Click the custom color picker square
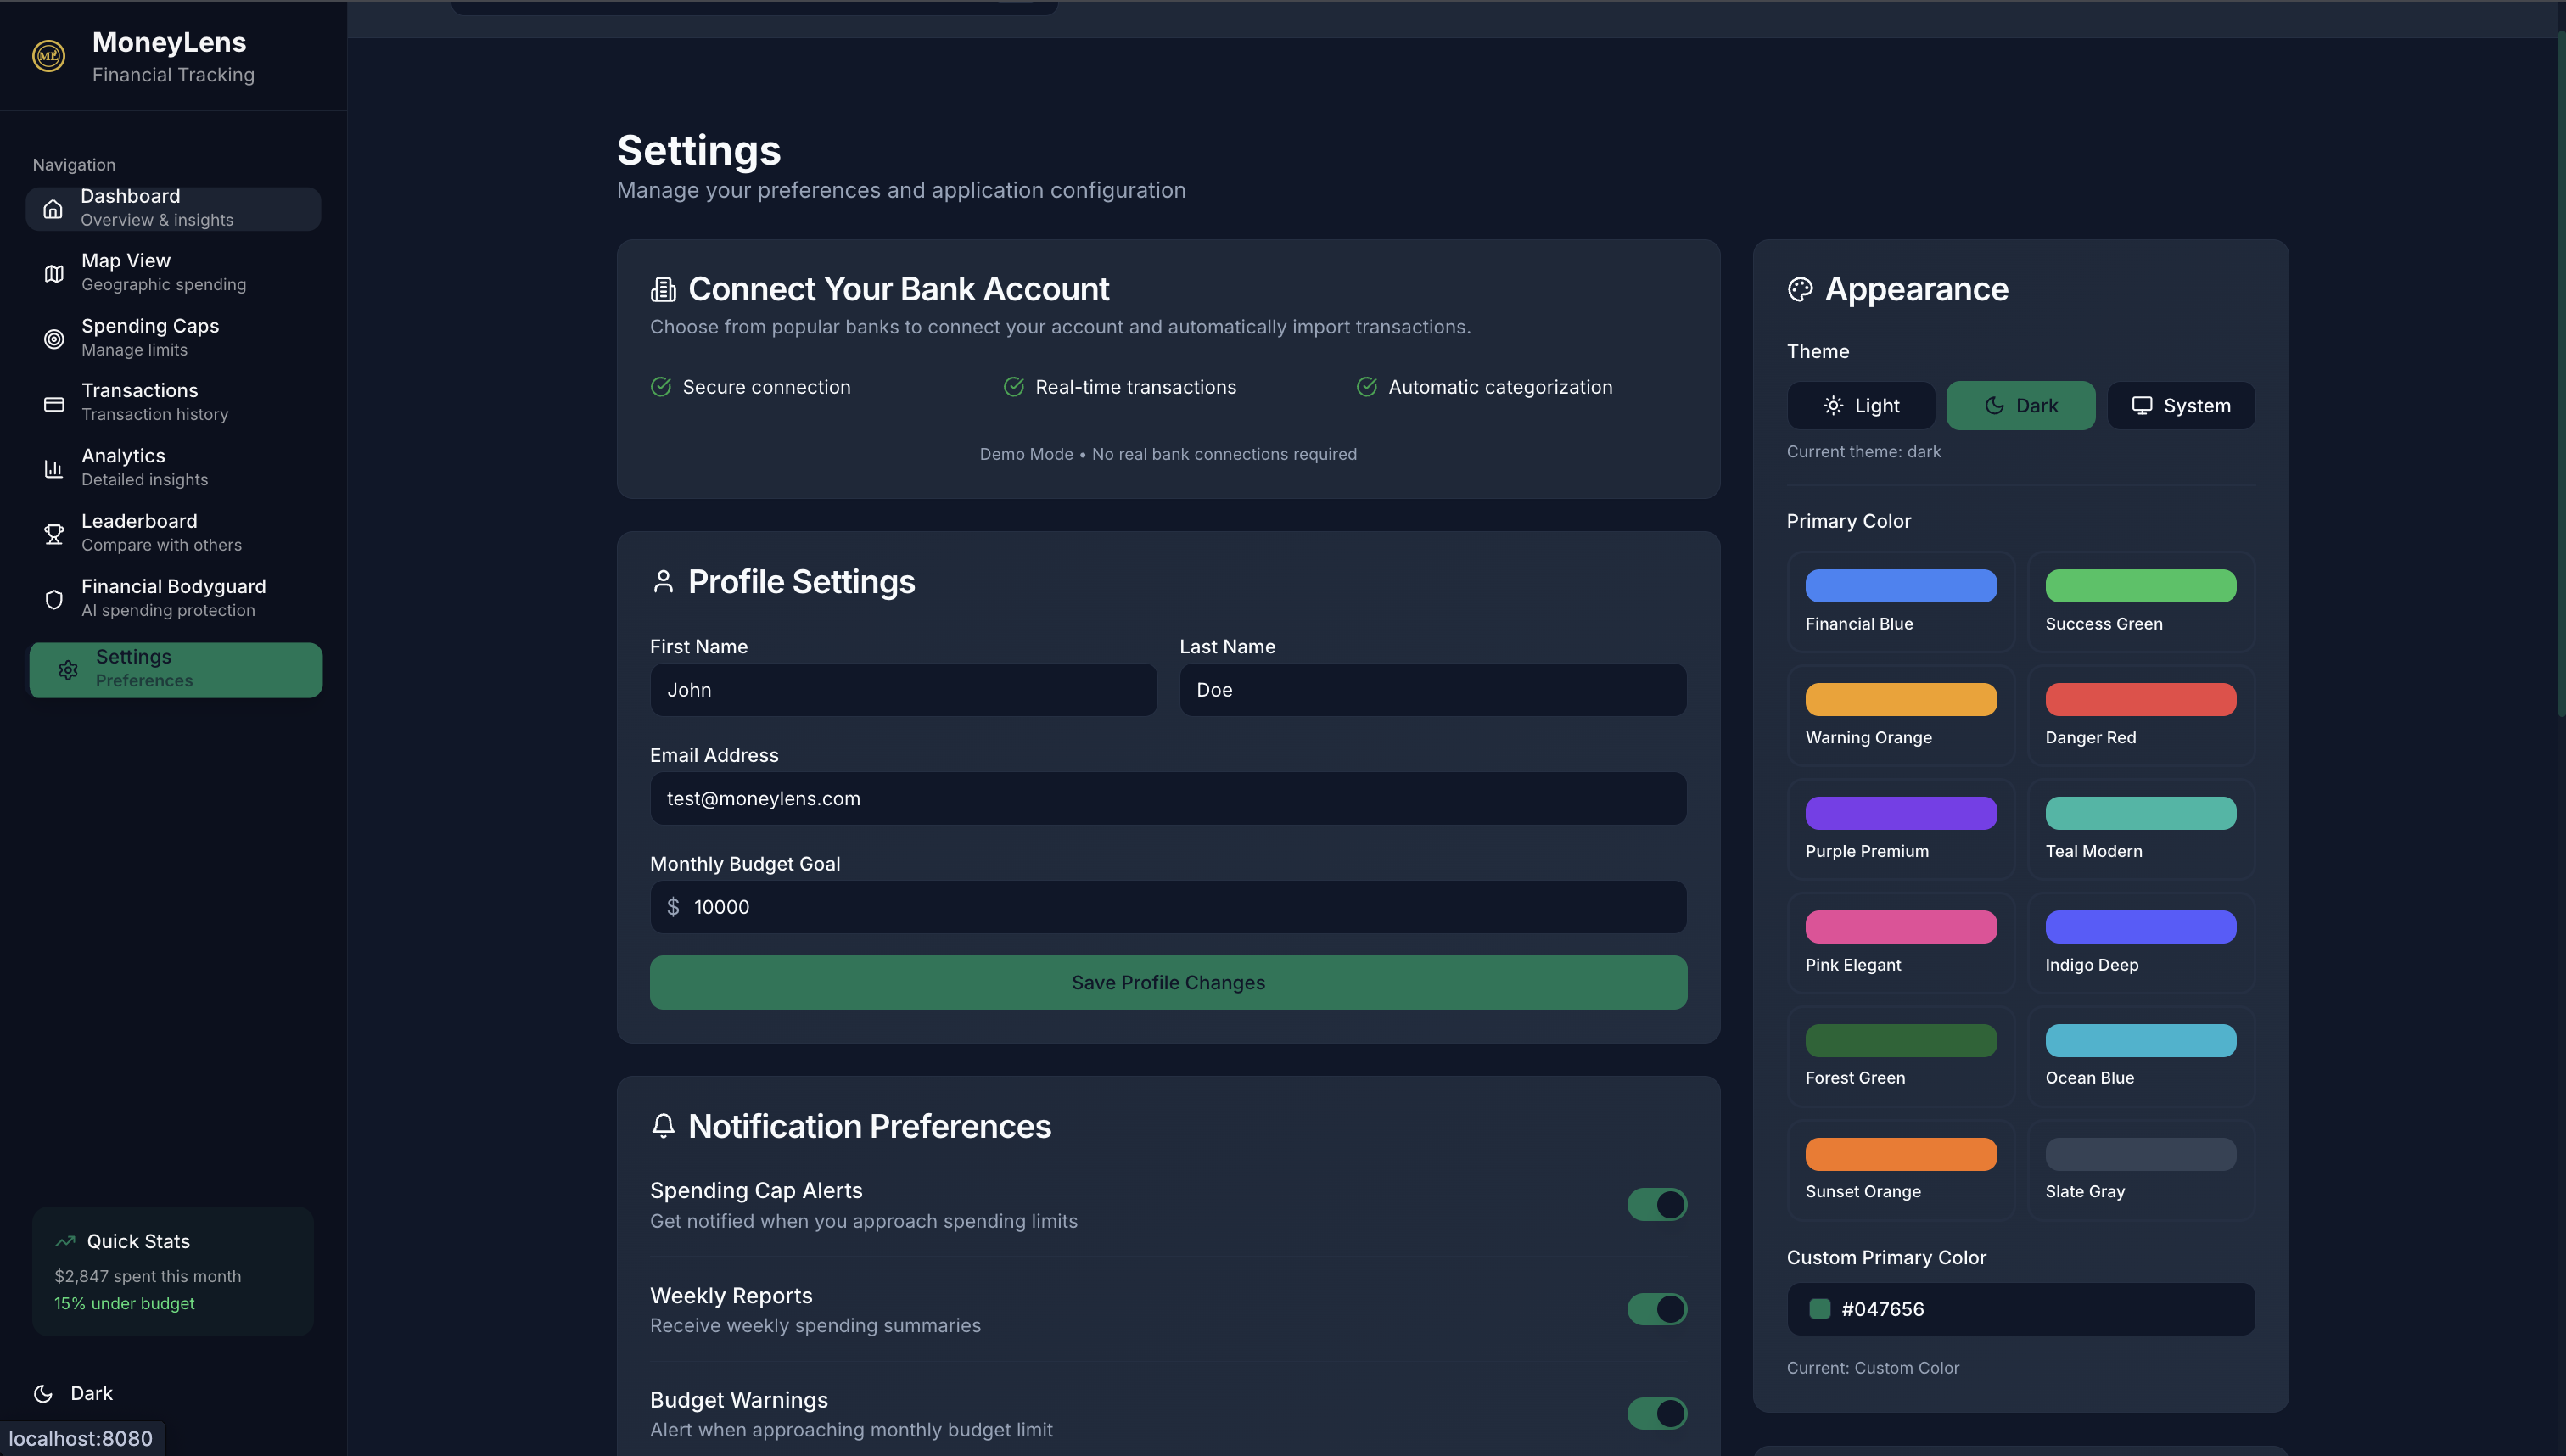Image resolution: width=2566 pixels, height=1456 pixels. [1819, 1309]
